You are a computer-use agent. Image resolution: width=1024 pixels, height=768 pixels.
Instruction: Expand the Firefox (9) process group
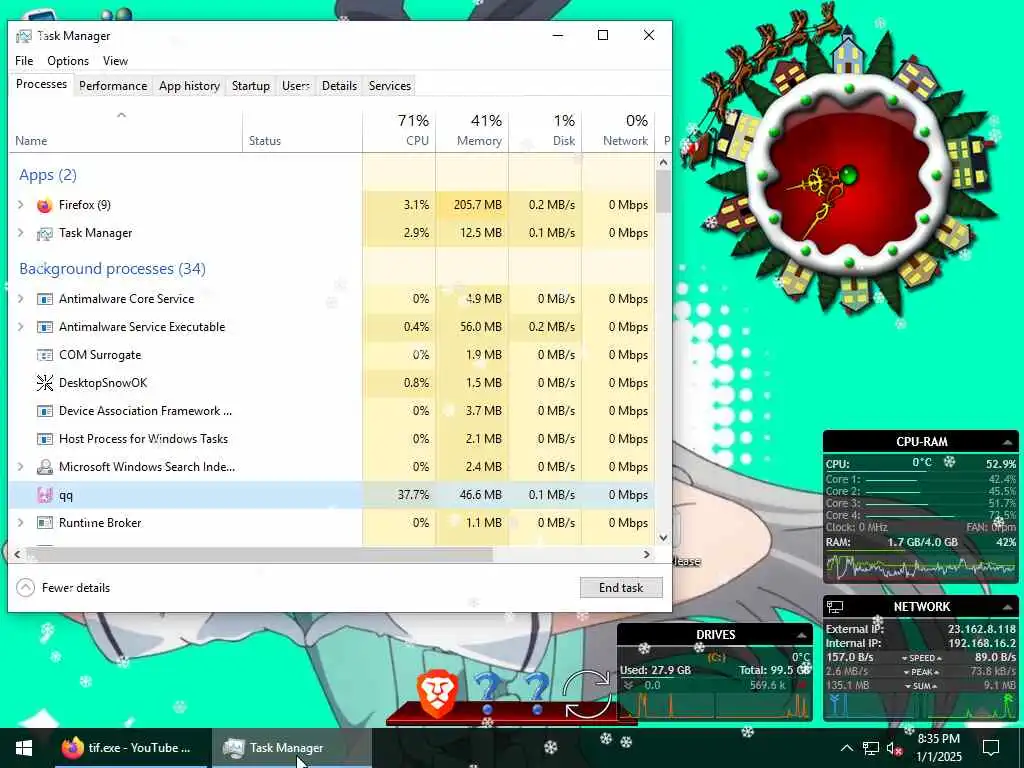[x=20, y=205]
